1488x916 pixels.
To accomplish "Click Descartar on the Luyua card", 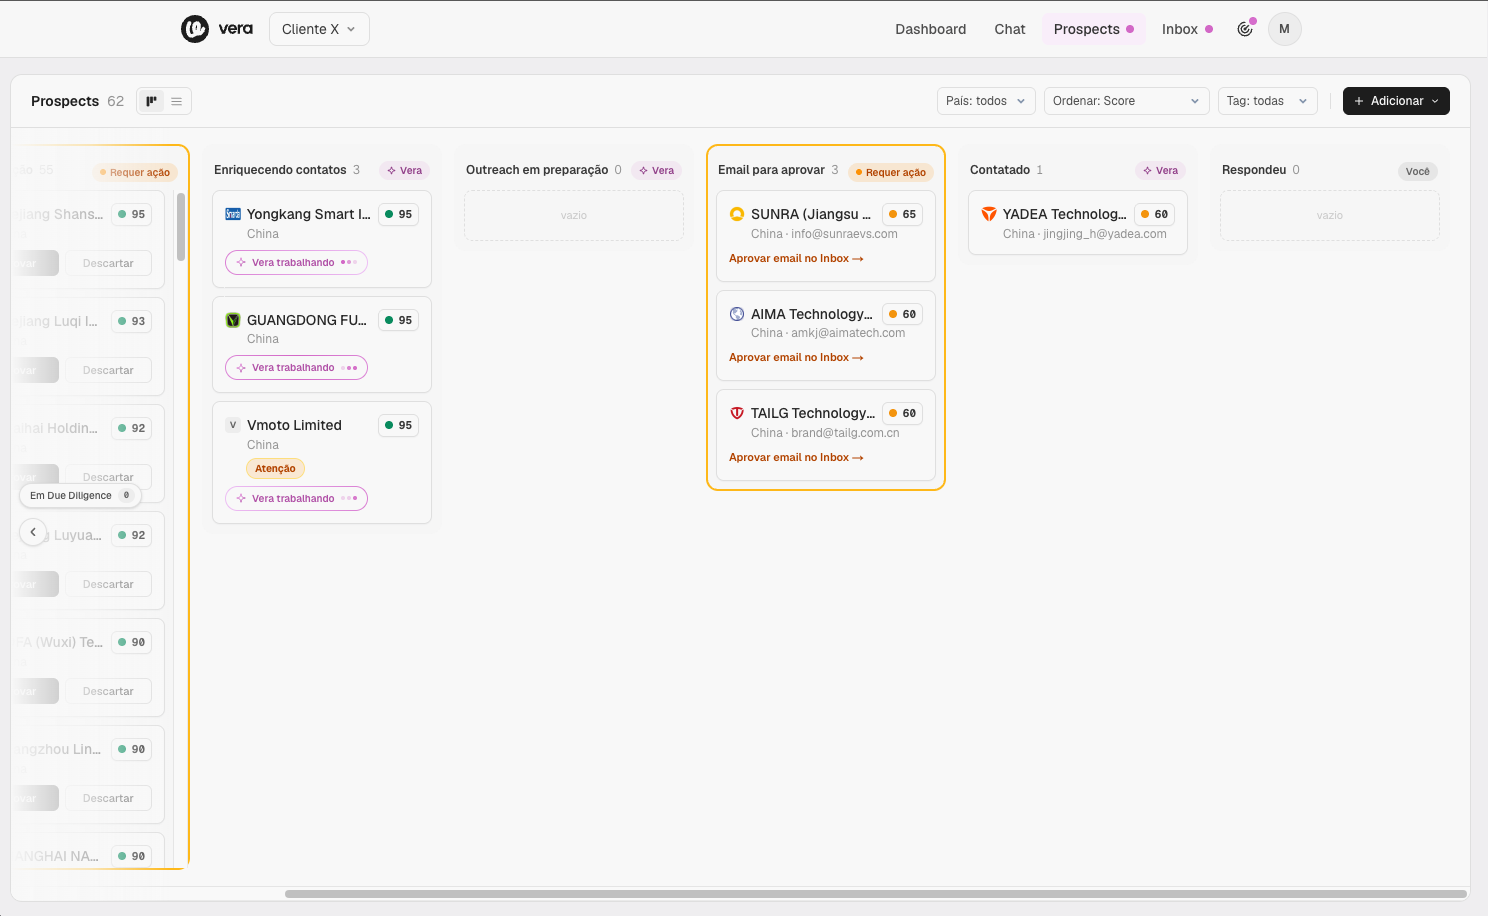I will tap(108, 584).
